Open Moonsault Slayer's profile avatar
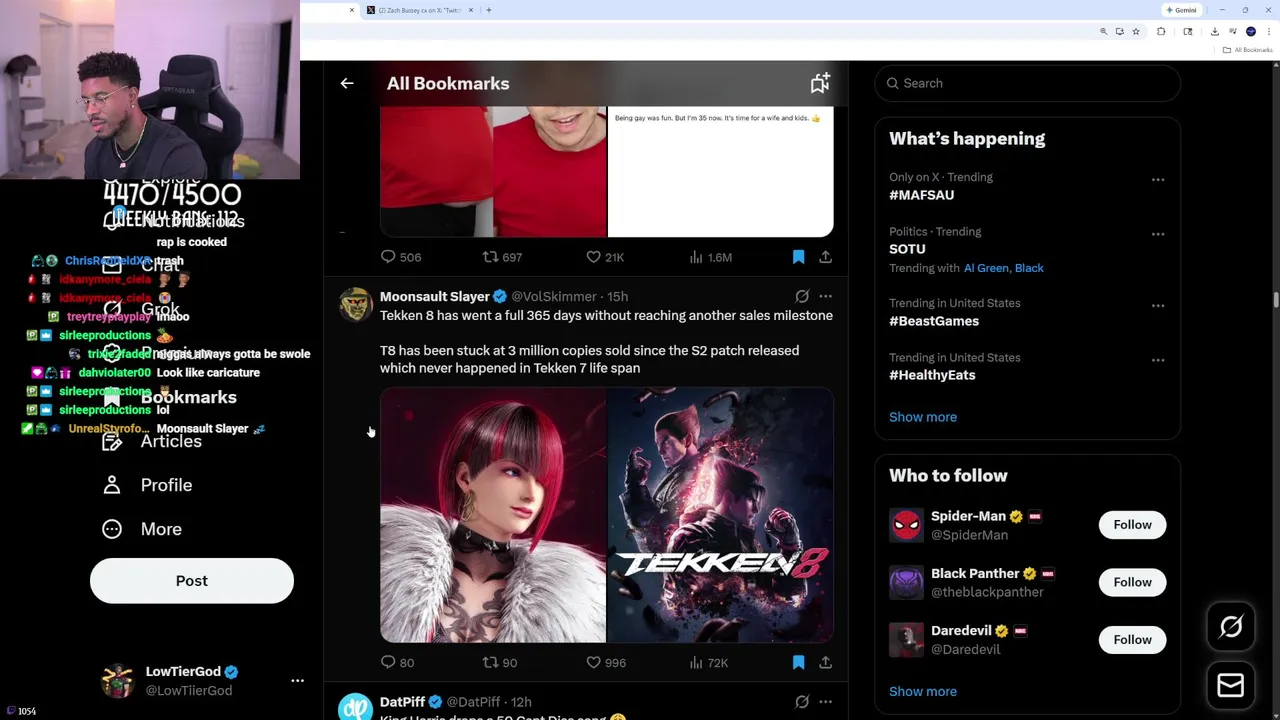Image resolution: width=1280 pixels, height=720 pixels. (355, 304)
